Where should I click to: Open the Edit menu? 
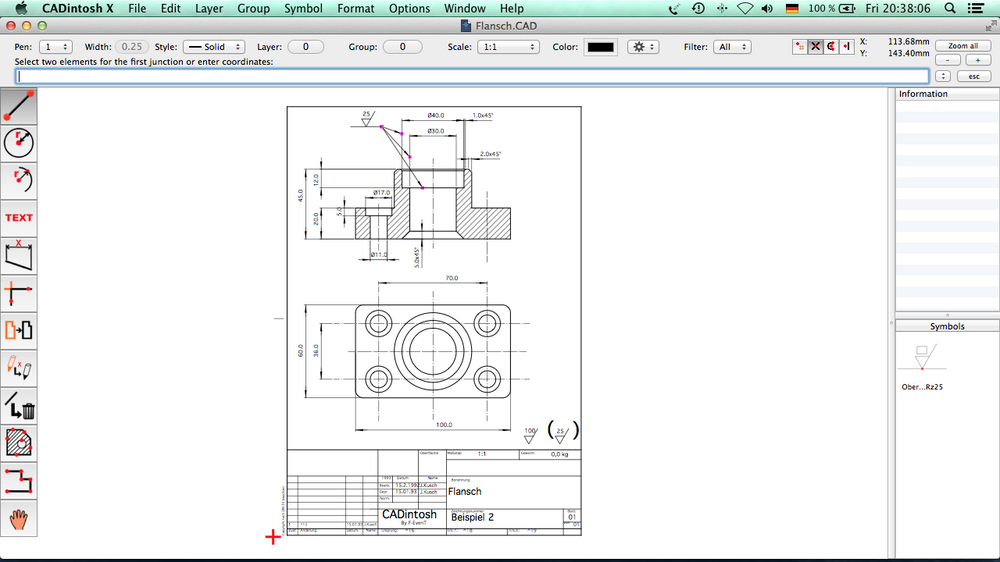pyautogui.click(x=170, y=8)
